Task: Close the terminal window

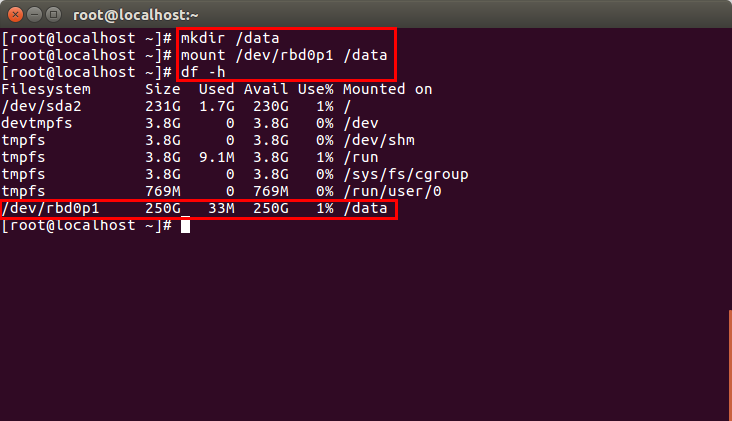Action: 15,13
